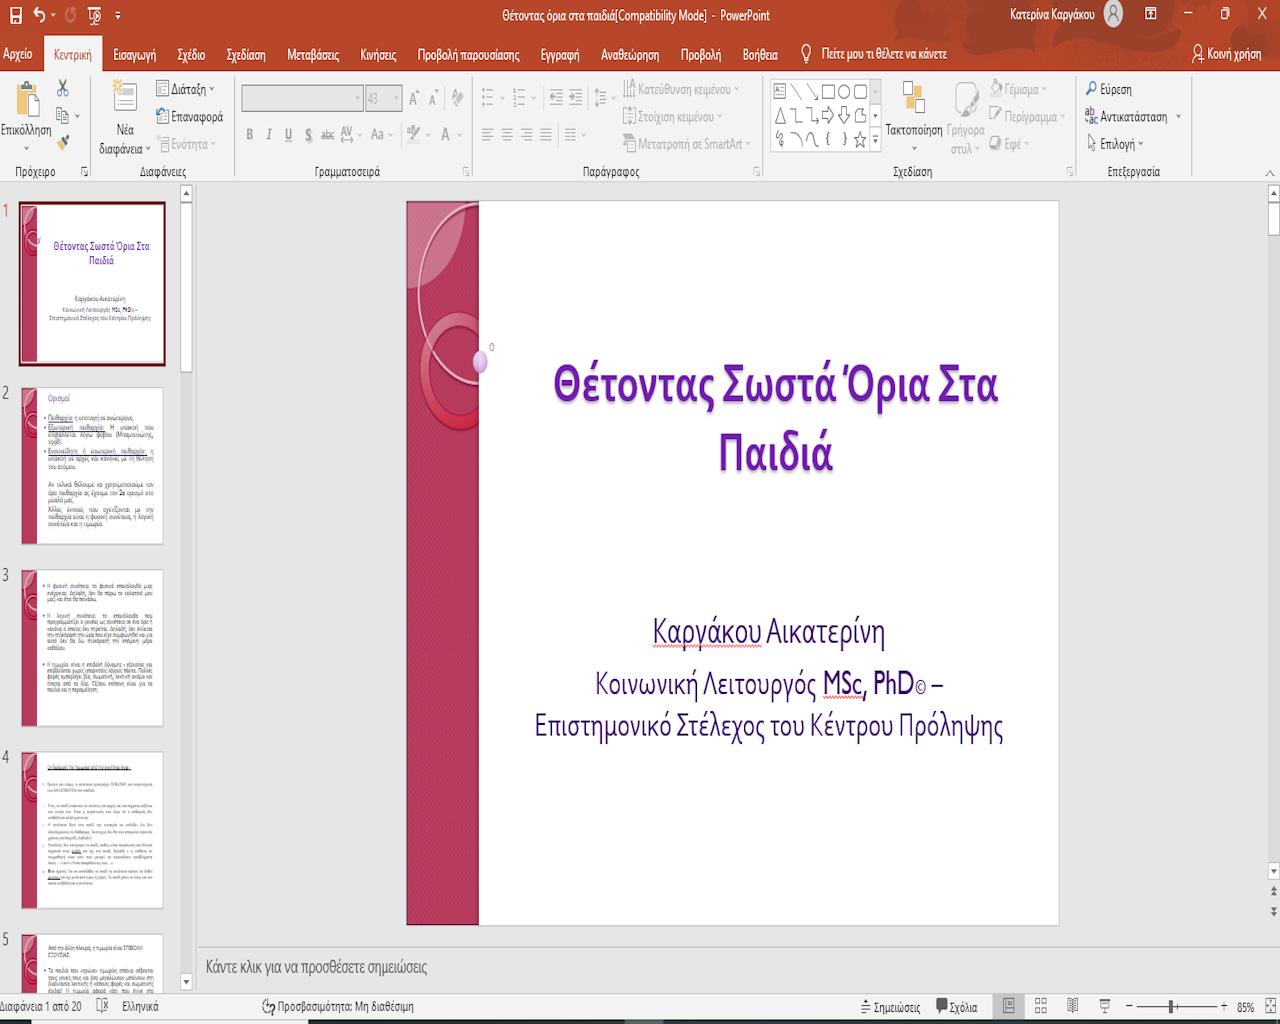
Task: Click the zoom slider in status bar
Action: 1172,1007
